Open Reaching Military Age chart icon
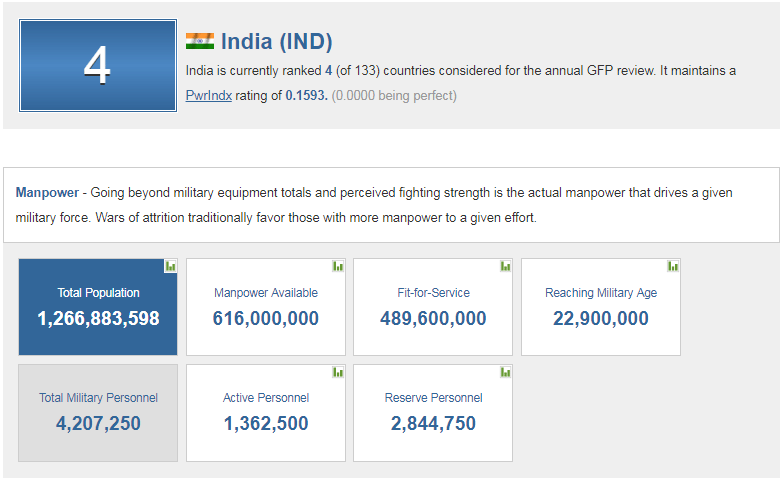The width and height of the screenshot is (781, 481). coord(673,266)
